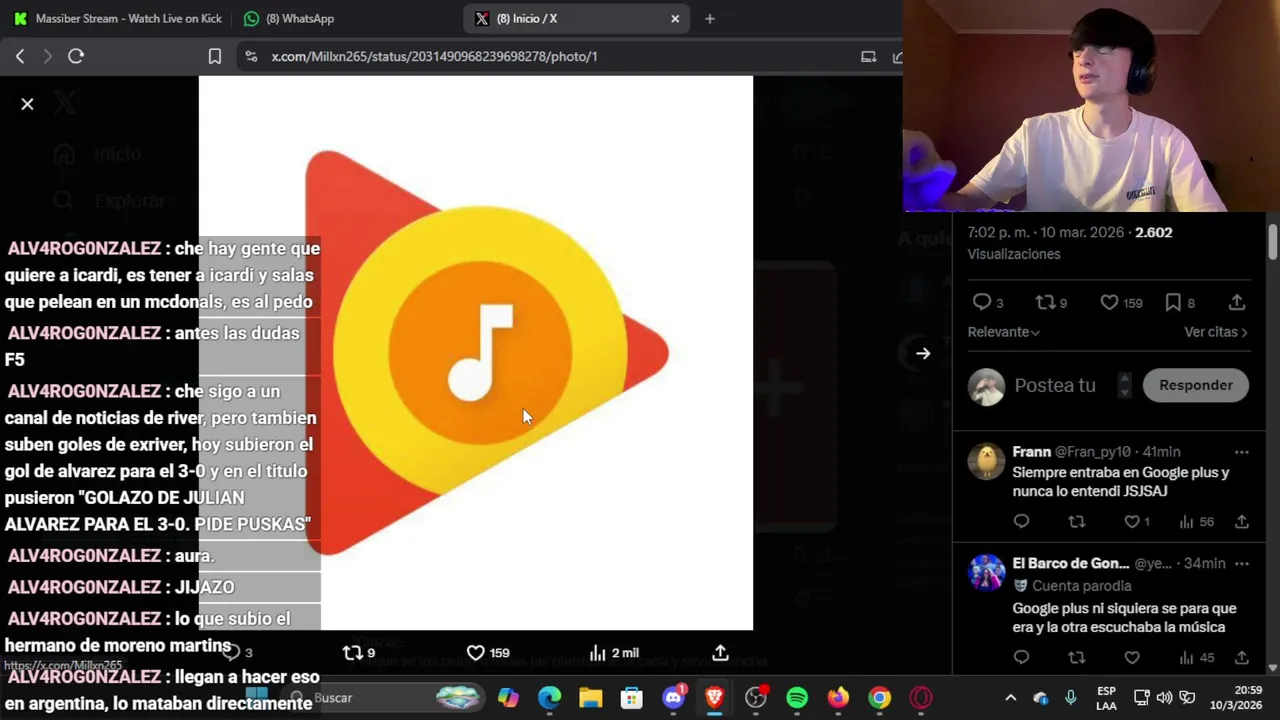Bookmark this page in the address bar
The width and height of the screenshot is (1280, 720).
pyautogui.click(x=214, y=57)
